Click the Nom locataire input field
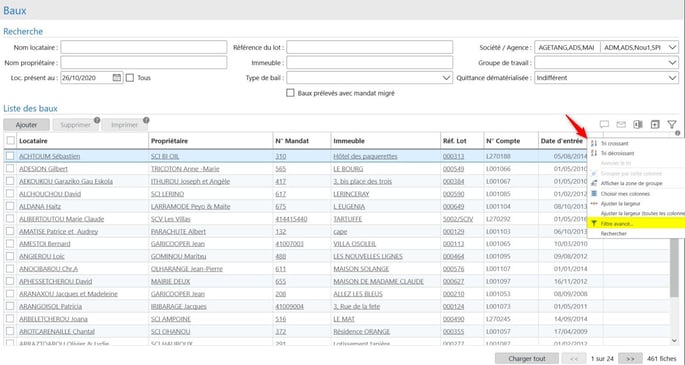The height and width of the screenshot is (365, 685). click(144, 47)
